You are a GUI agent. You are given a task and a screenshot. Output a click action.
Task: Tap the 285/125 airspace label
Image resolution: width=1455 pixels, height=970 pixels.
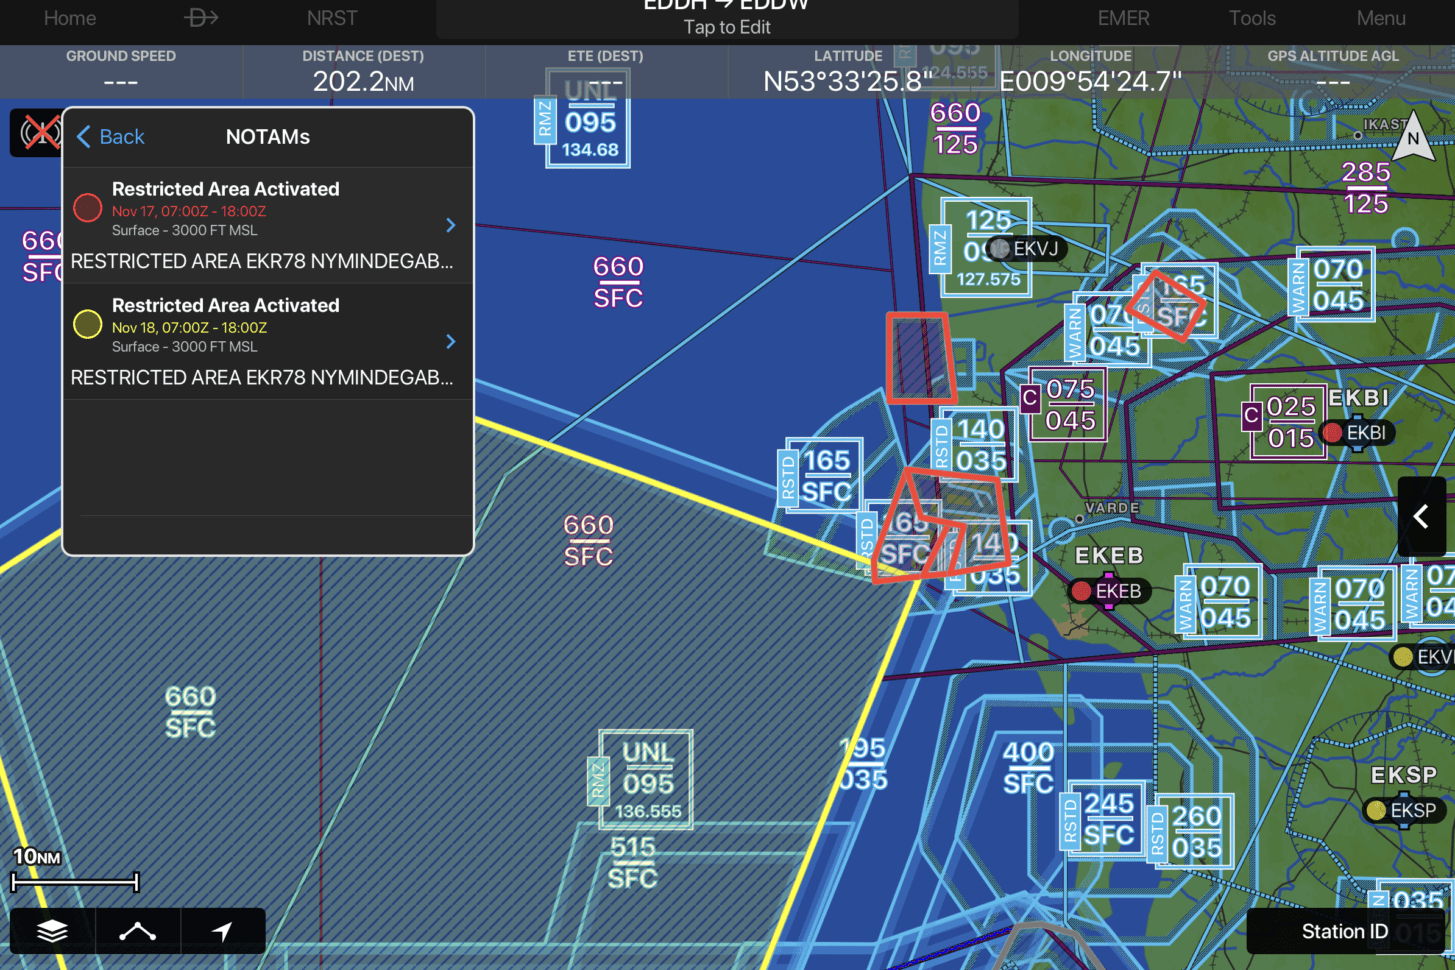click(1366, 188)
